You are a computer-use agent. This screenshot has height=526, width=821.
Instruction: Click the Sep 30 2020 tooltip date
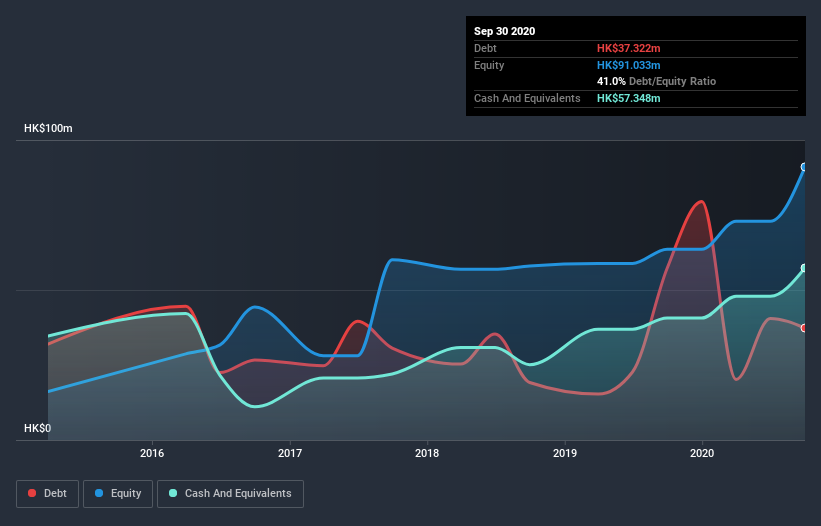click(505, 31)
